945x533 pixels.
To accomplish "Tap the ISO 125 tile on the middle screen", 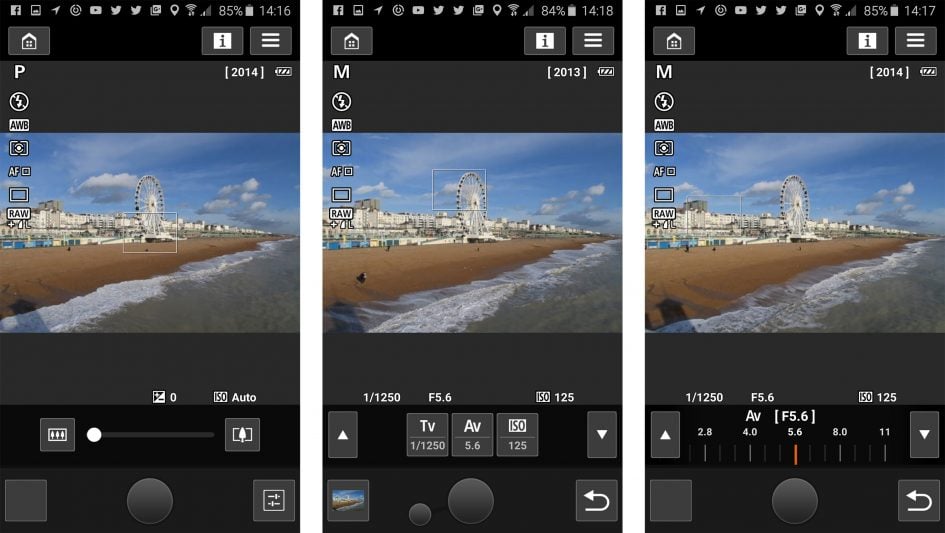I will click(517, 435).
